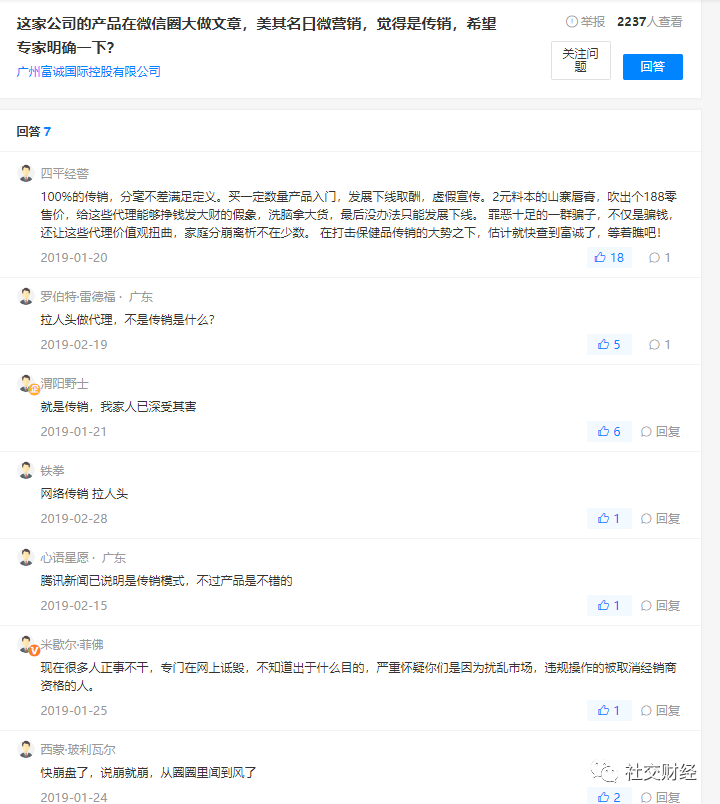Open 西蒙·玻利瓦尔's profile name
The width and height of the screenshot is (720, 804).
click(x=77, y=749)
